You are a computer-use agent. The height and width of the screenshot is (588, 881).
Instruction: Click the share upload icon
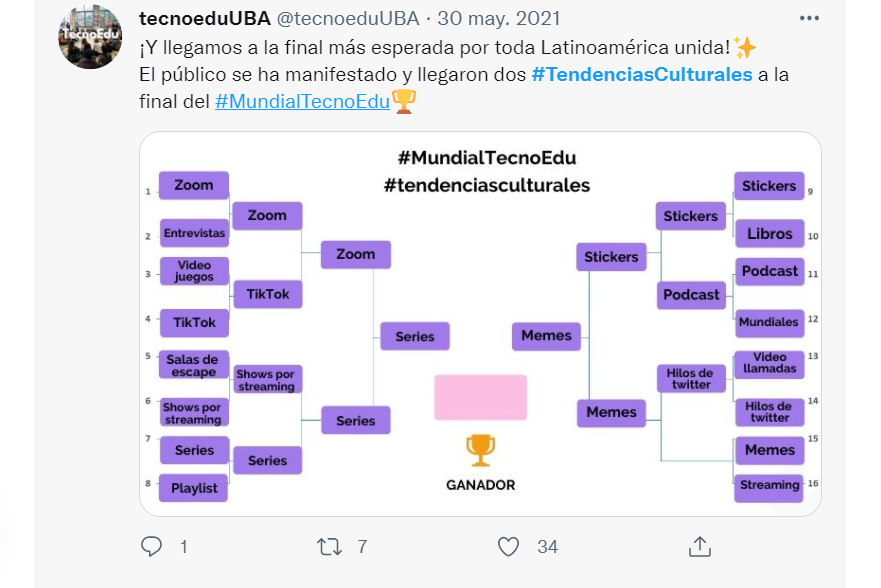[700, 546]
